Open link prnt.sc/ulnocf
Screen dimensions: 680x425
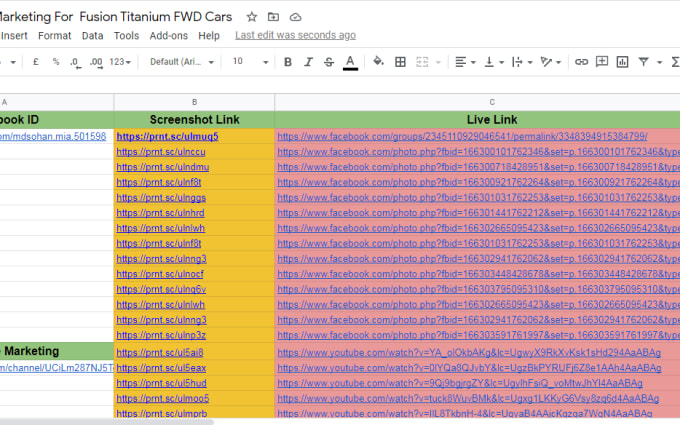(x=160, y=274)
